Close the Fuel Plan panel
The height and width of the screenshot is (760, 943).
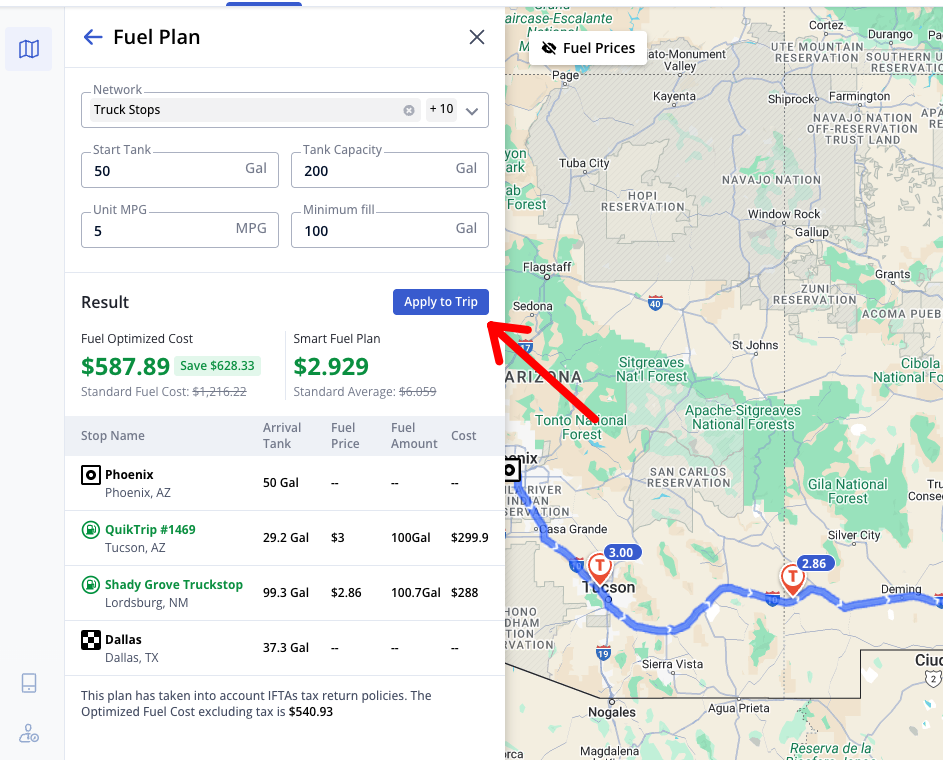(x=477, y=37)
